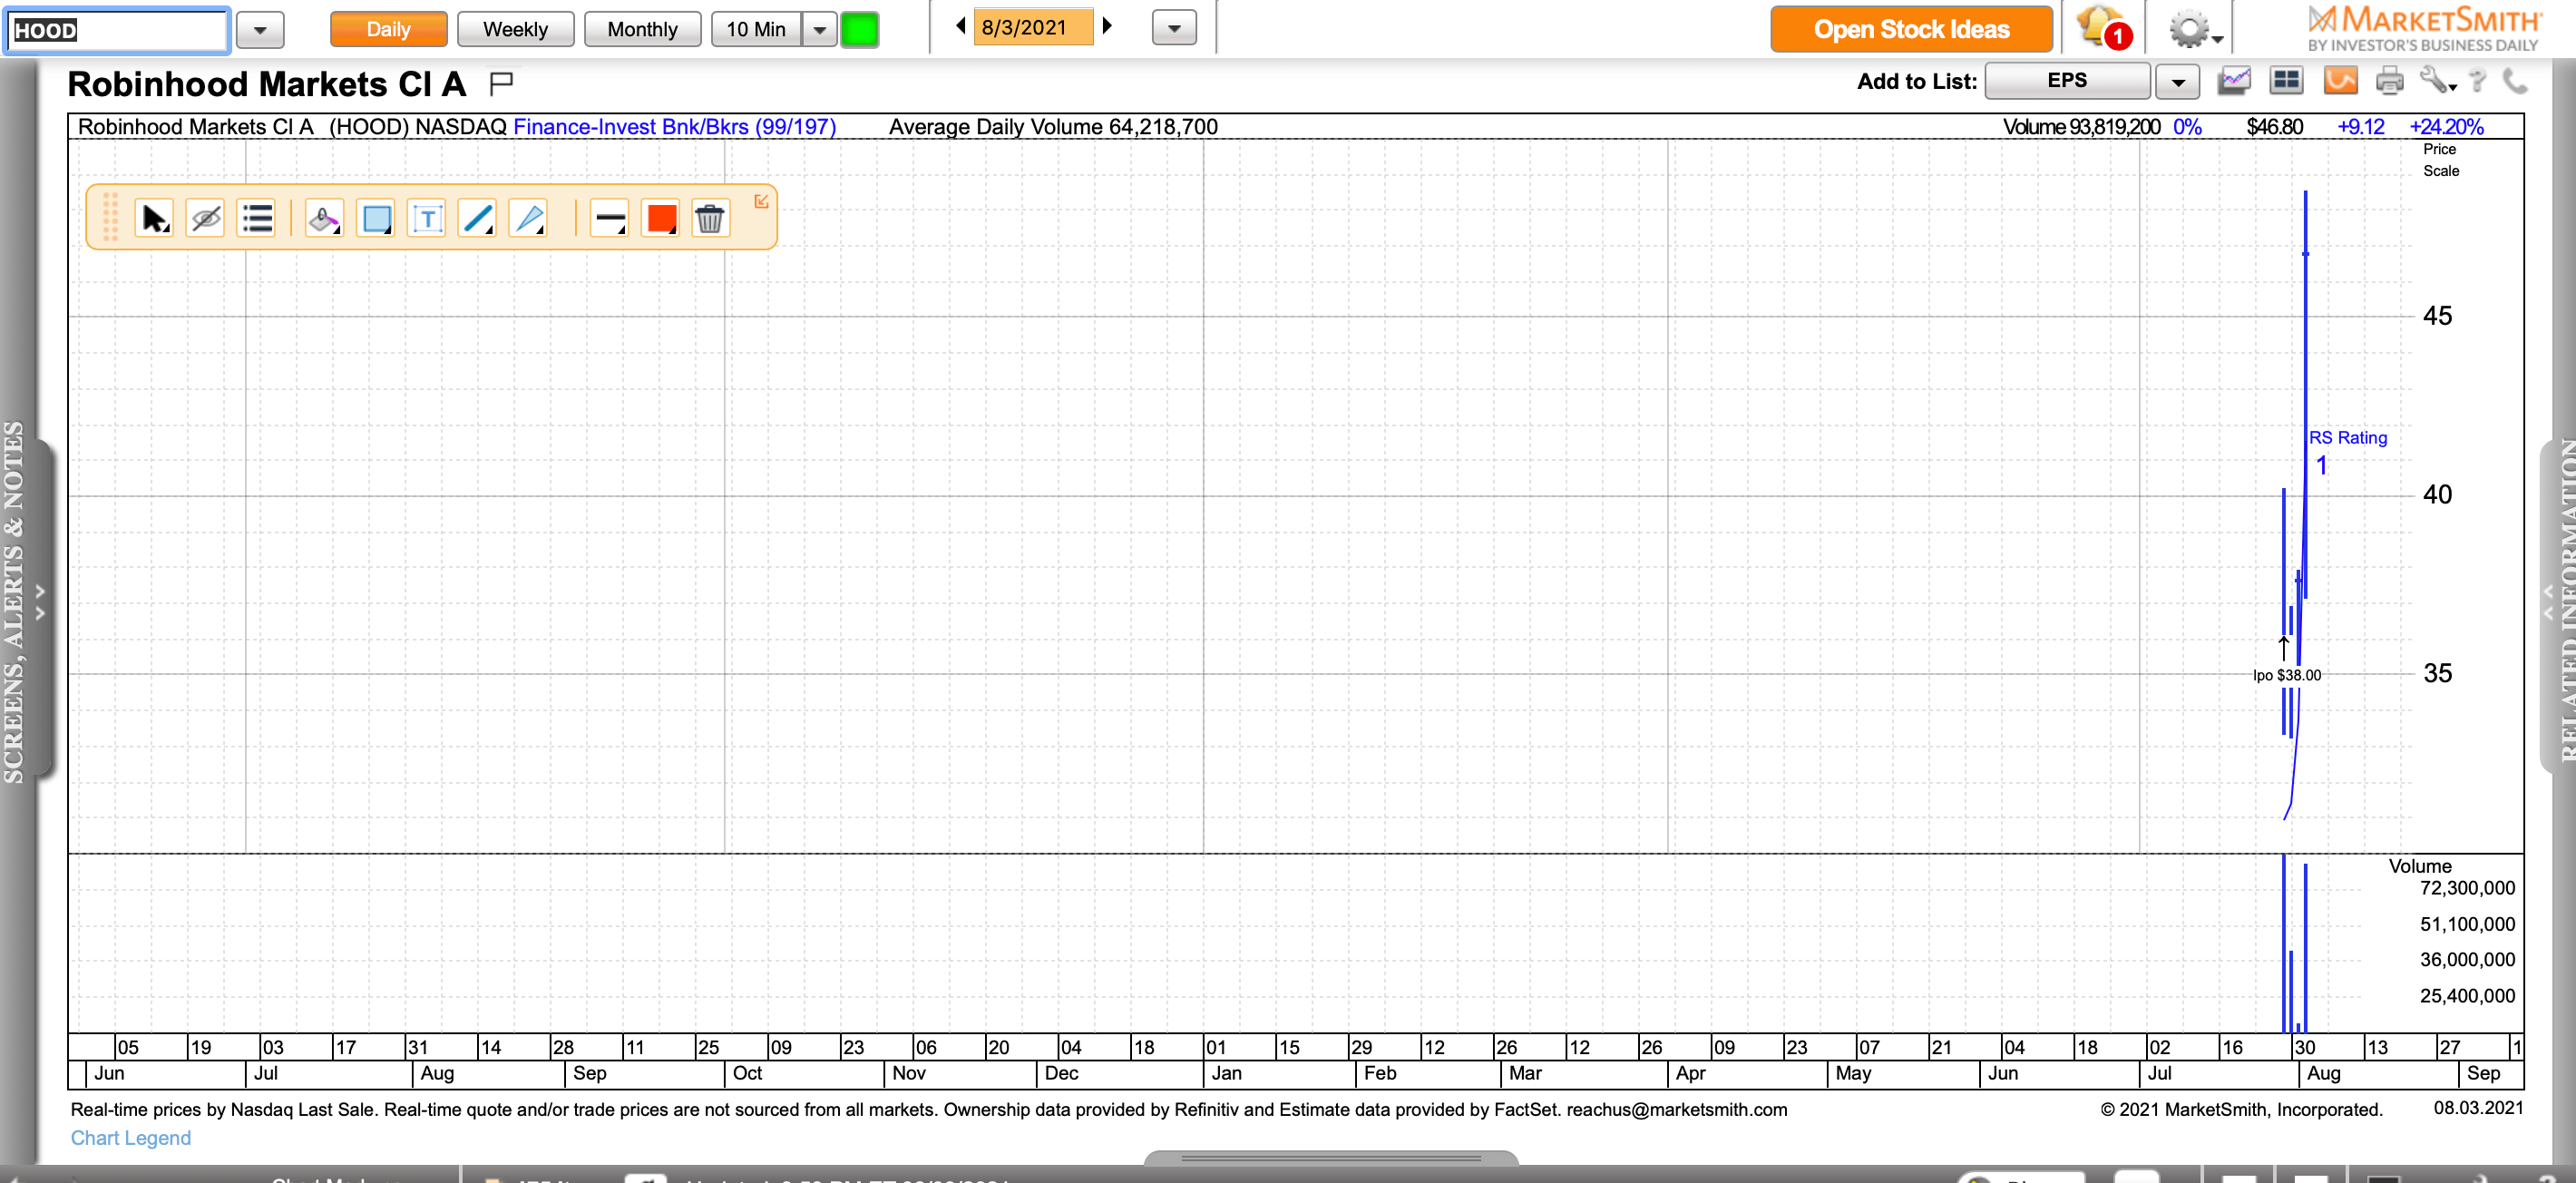
Task: Open the intraday interval dropdown
Action: [x=819, y=29]
